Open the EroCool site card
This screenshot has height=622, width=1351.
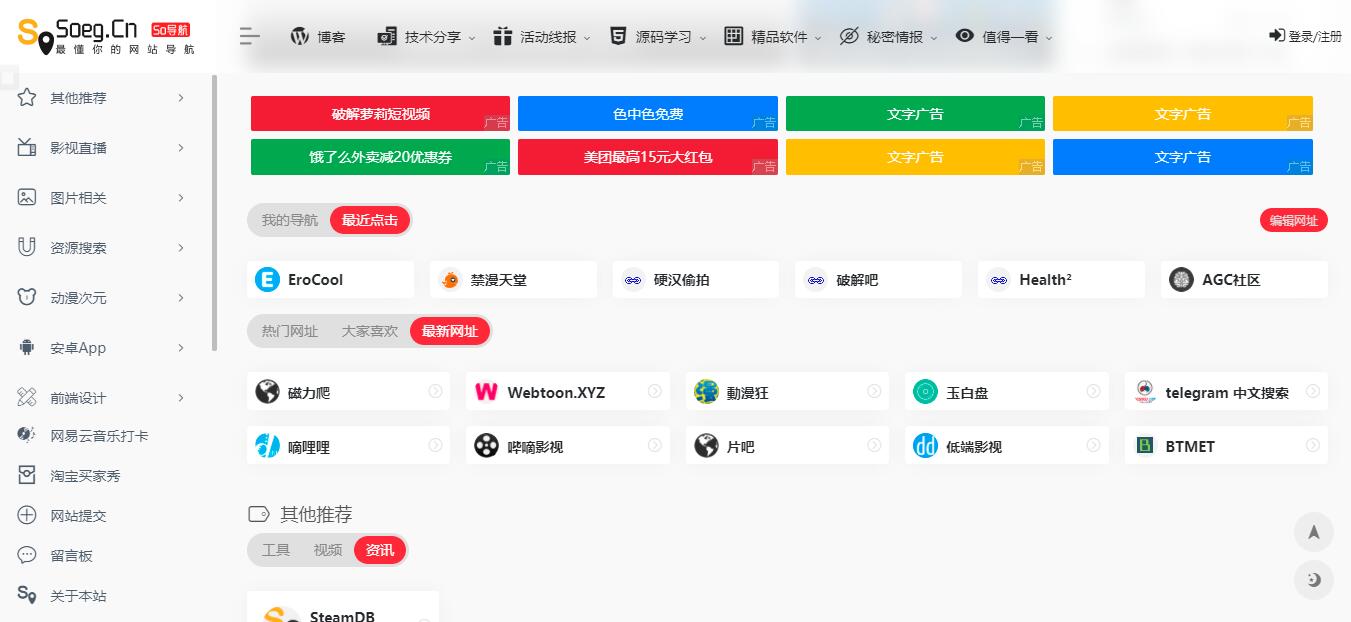click(x=330, y=280)
